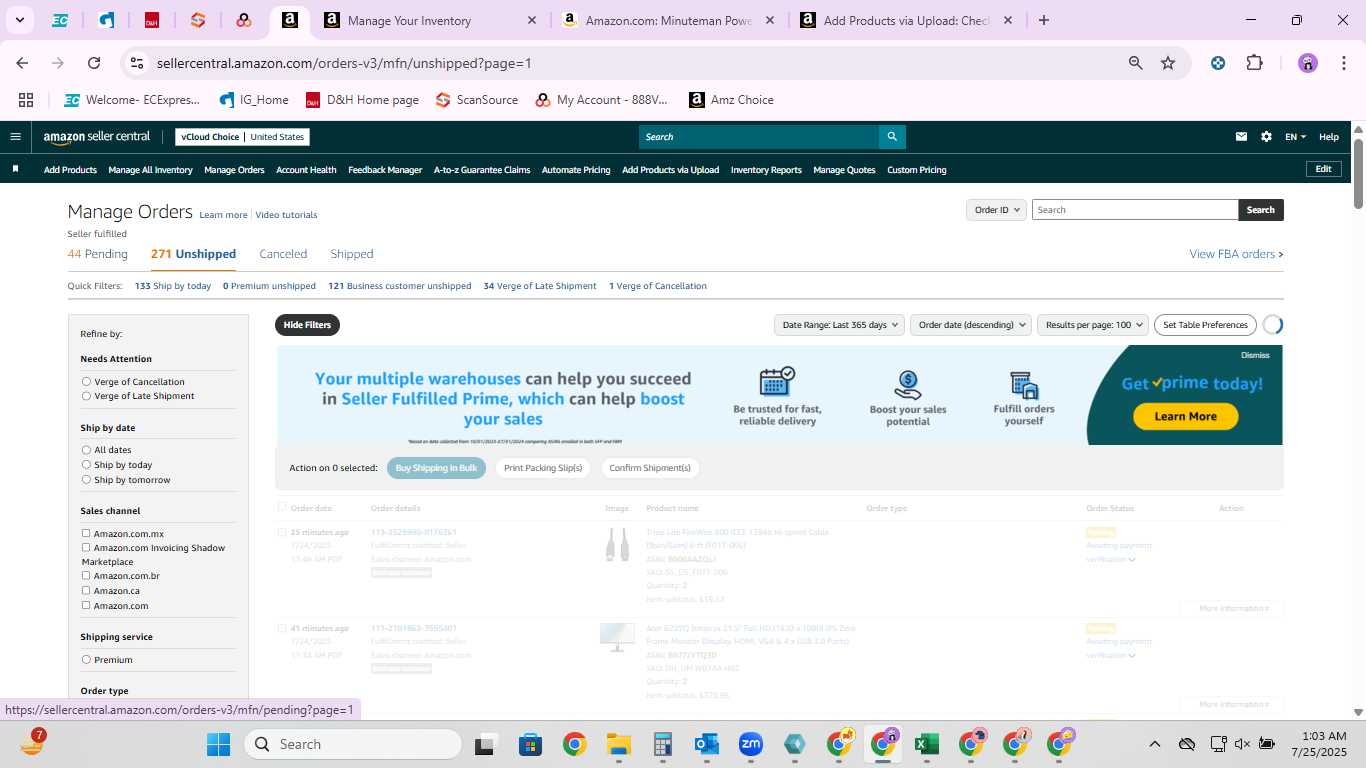1366x768 pixels.
Task: Click the Confirm Shipment(s) button
Action: point(650,468)
